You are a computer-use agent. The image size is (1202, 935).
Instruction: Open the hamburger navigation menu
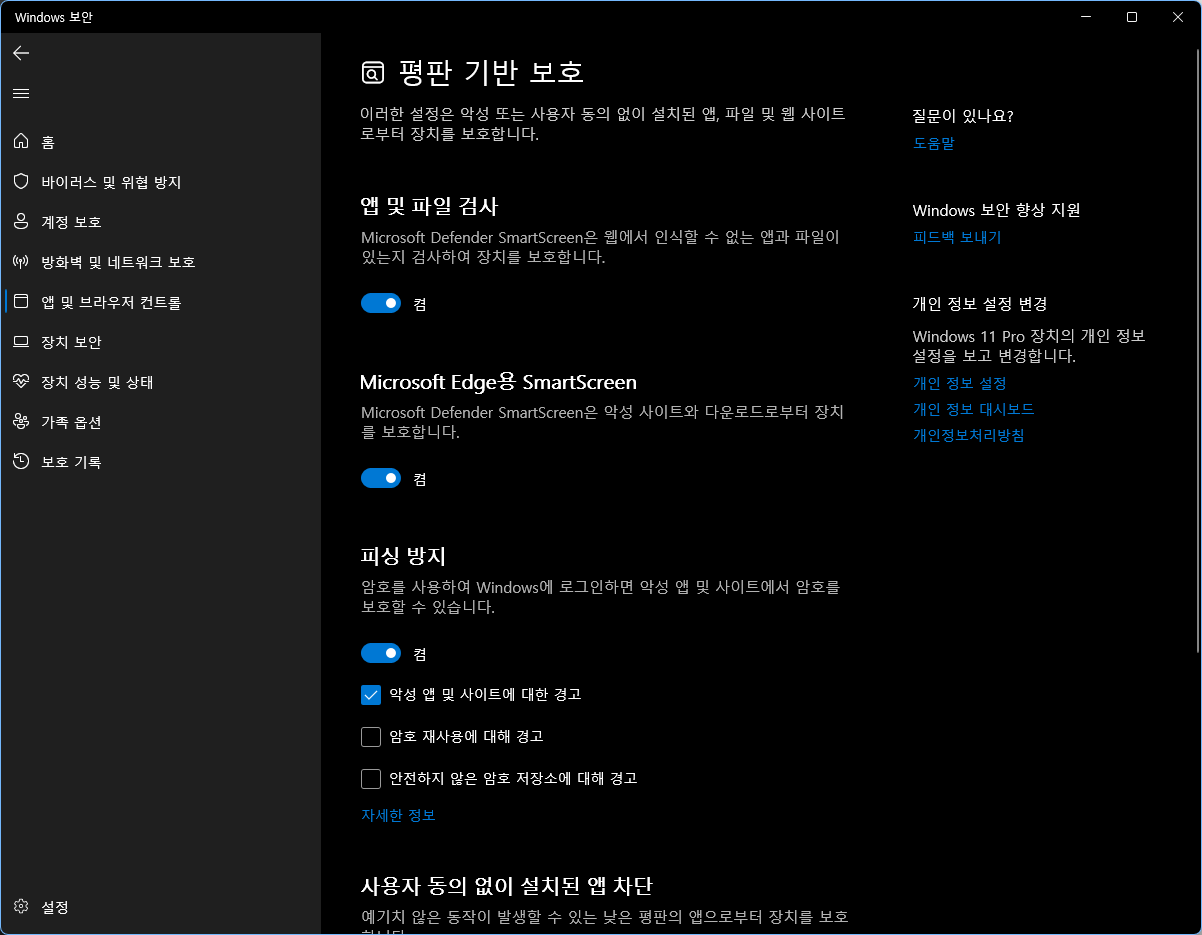(21, 93)
